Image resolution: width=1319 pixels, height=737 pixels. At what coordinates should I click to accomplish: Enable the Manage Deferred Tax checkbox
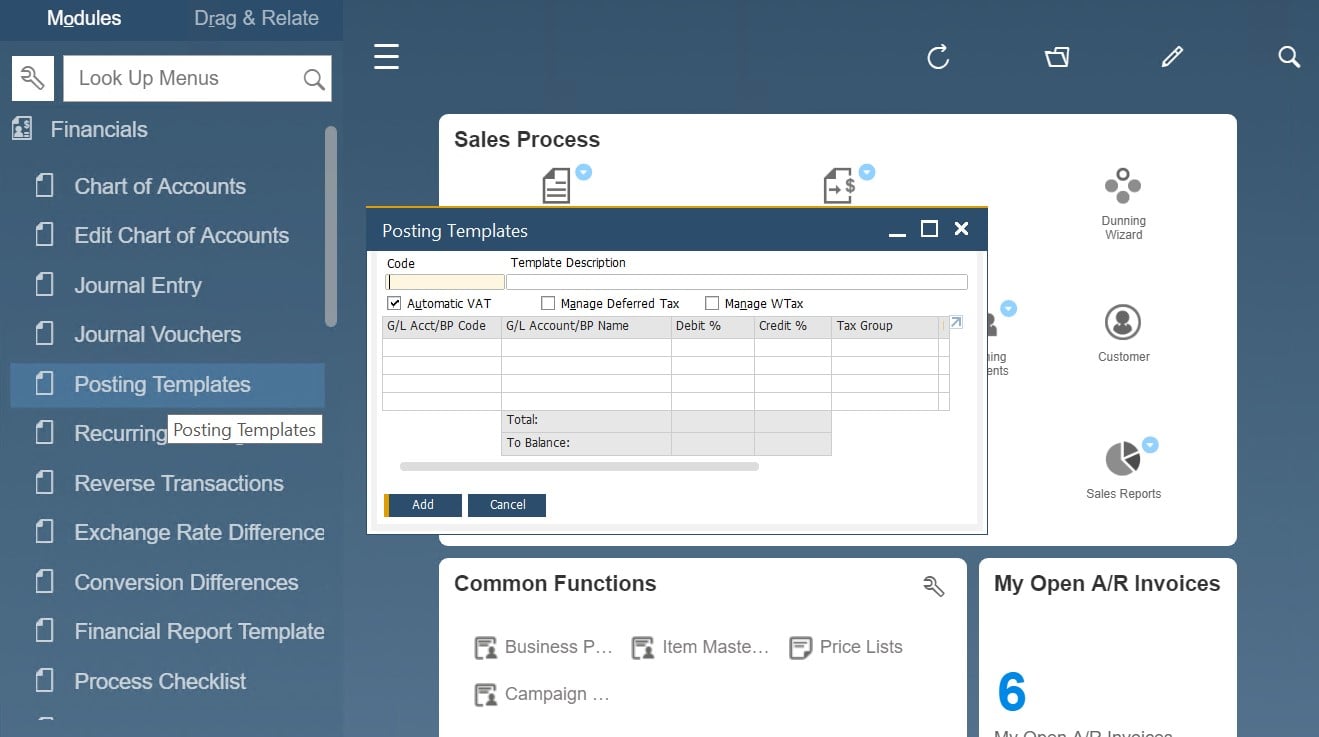[548, 303]
